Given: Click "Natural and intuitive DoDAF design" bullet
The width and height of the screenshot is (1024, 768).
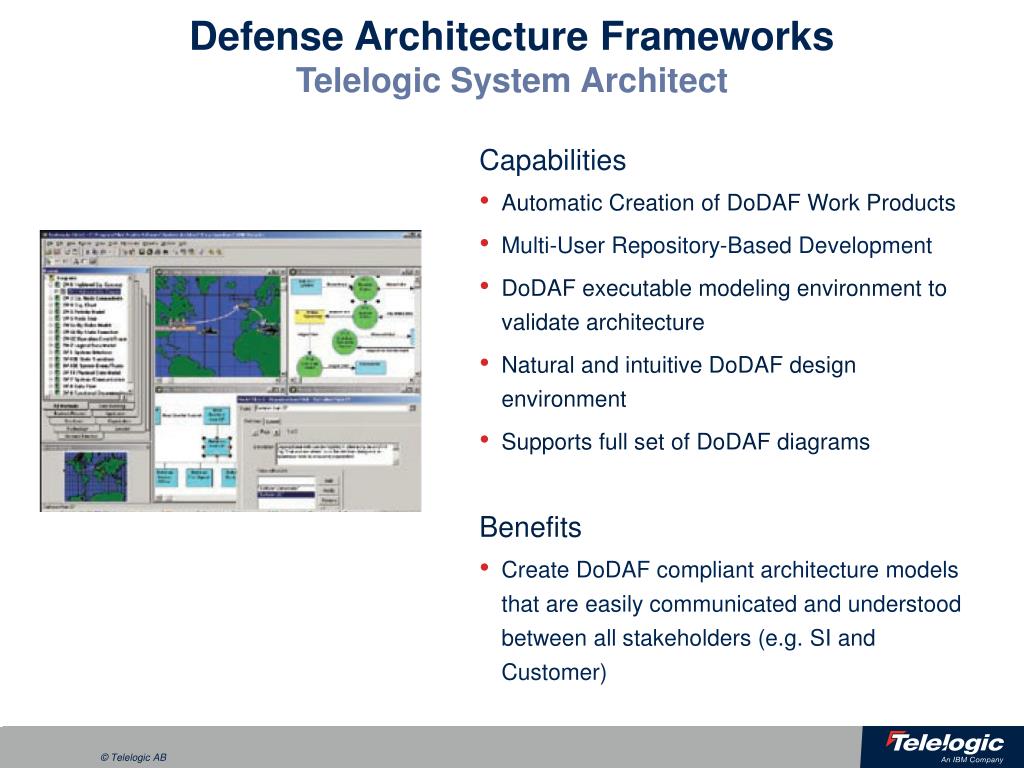Looking at the screenshot, I should click(x=679, y=381).
